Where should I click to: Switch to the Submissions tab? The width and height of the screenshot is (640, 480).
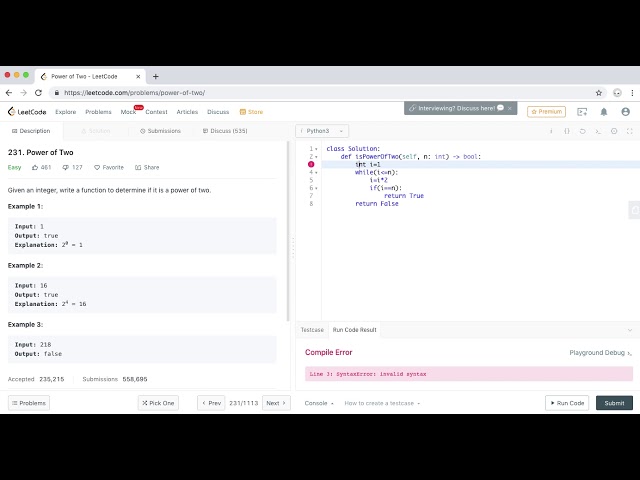point(160,131)
